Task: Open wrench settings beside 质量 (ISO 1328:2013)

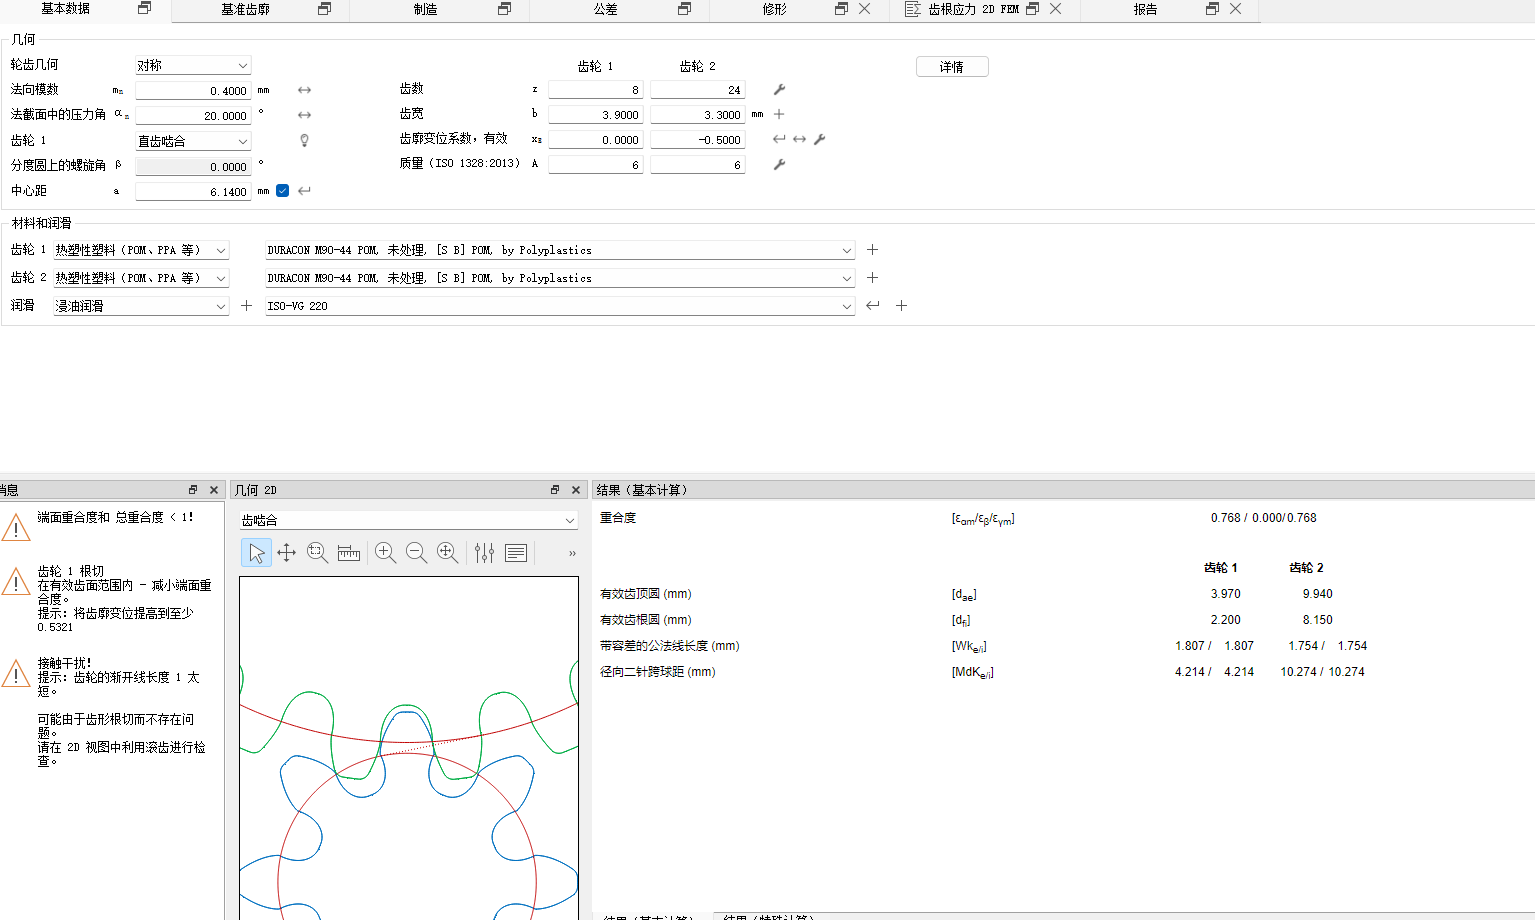Action: point(779,164)
